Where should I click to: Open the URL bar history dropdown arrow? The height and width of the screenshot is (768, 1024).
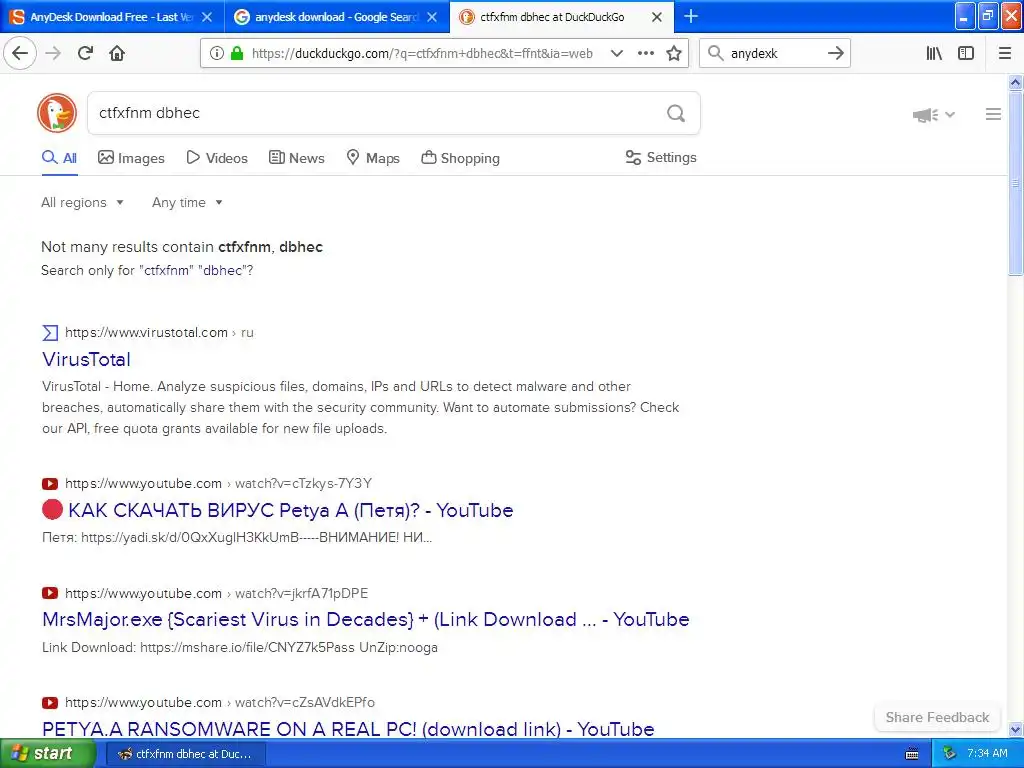tap(616, 54)
